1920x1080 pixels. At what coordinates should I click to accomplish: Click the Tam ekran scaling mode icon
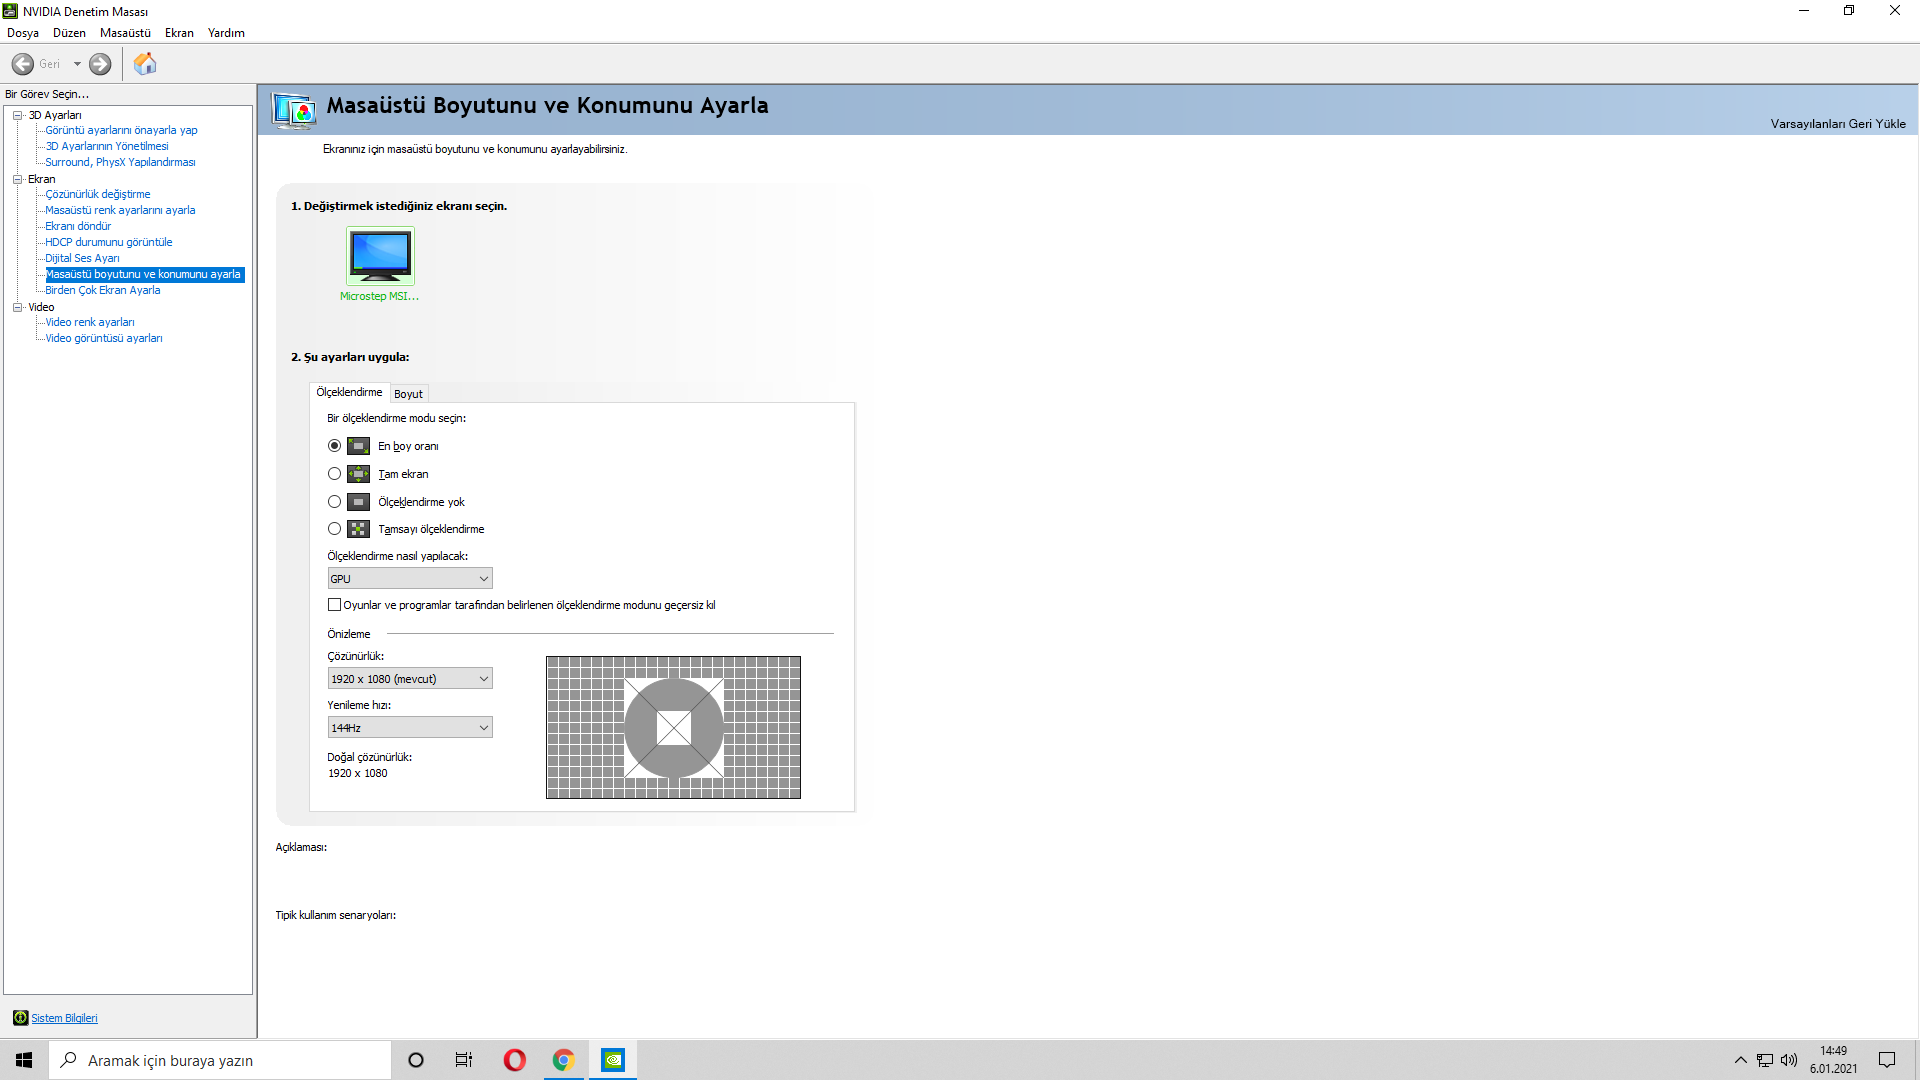coord(358,474)
